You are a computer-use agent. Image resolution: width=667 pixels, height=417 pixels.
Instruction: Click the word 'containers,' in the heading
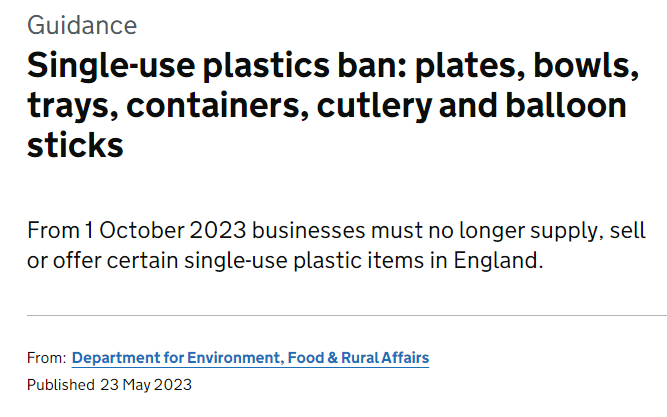tap(217, 106)
